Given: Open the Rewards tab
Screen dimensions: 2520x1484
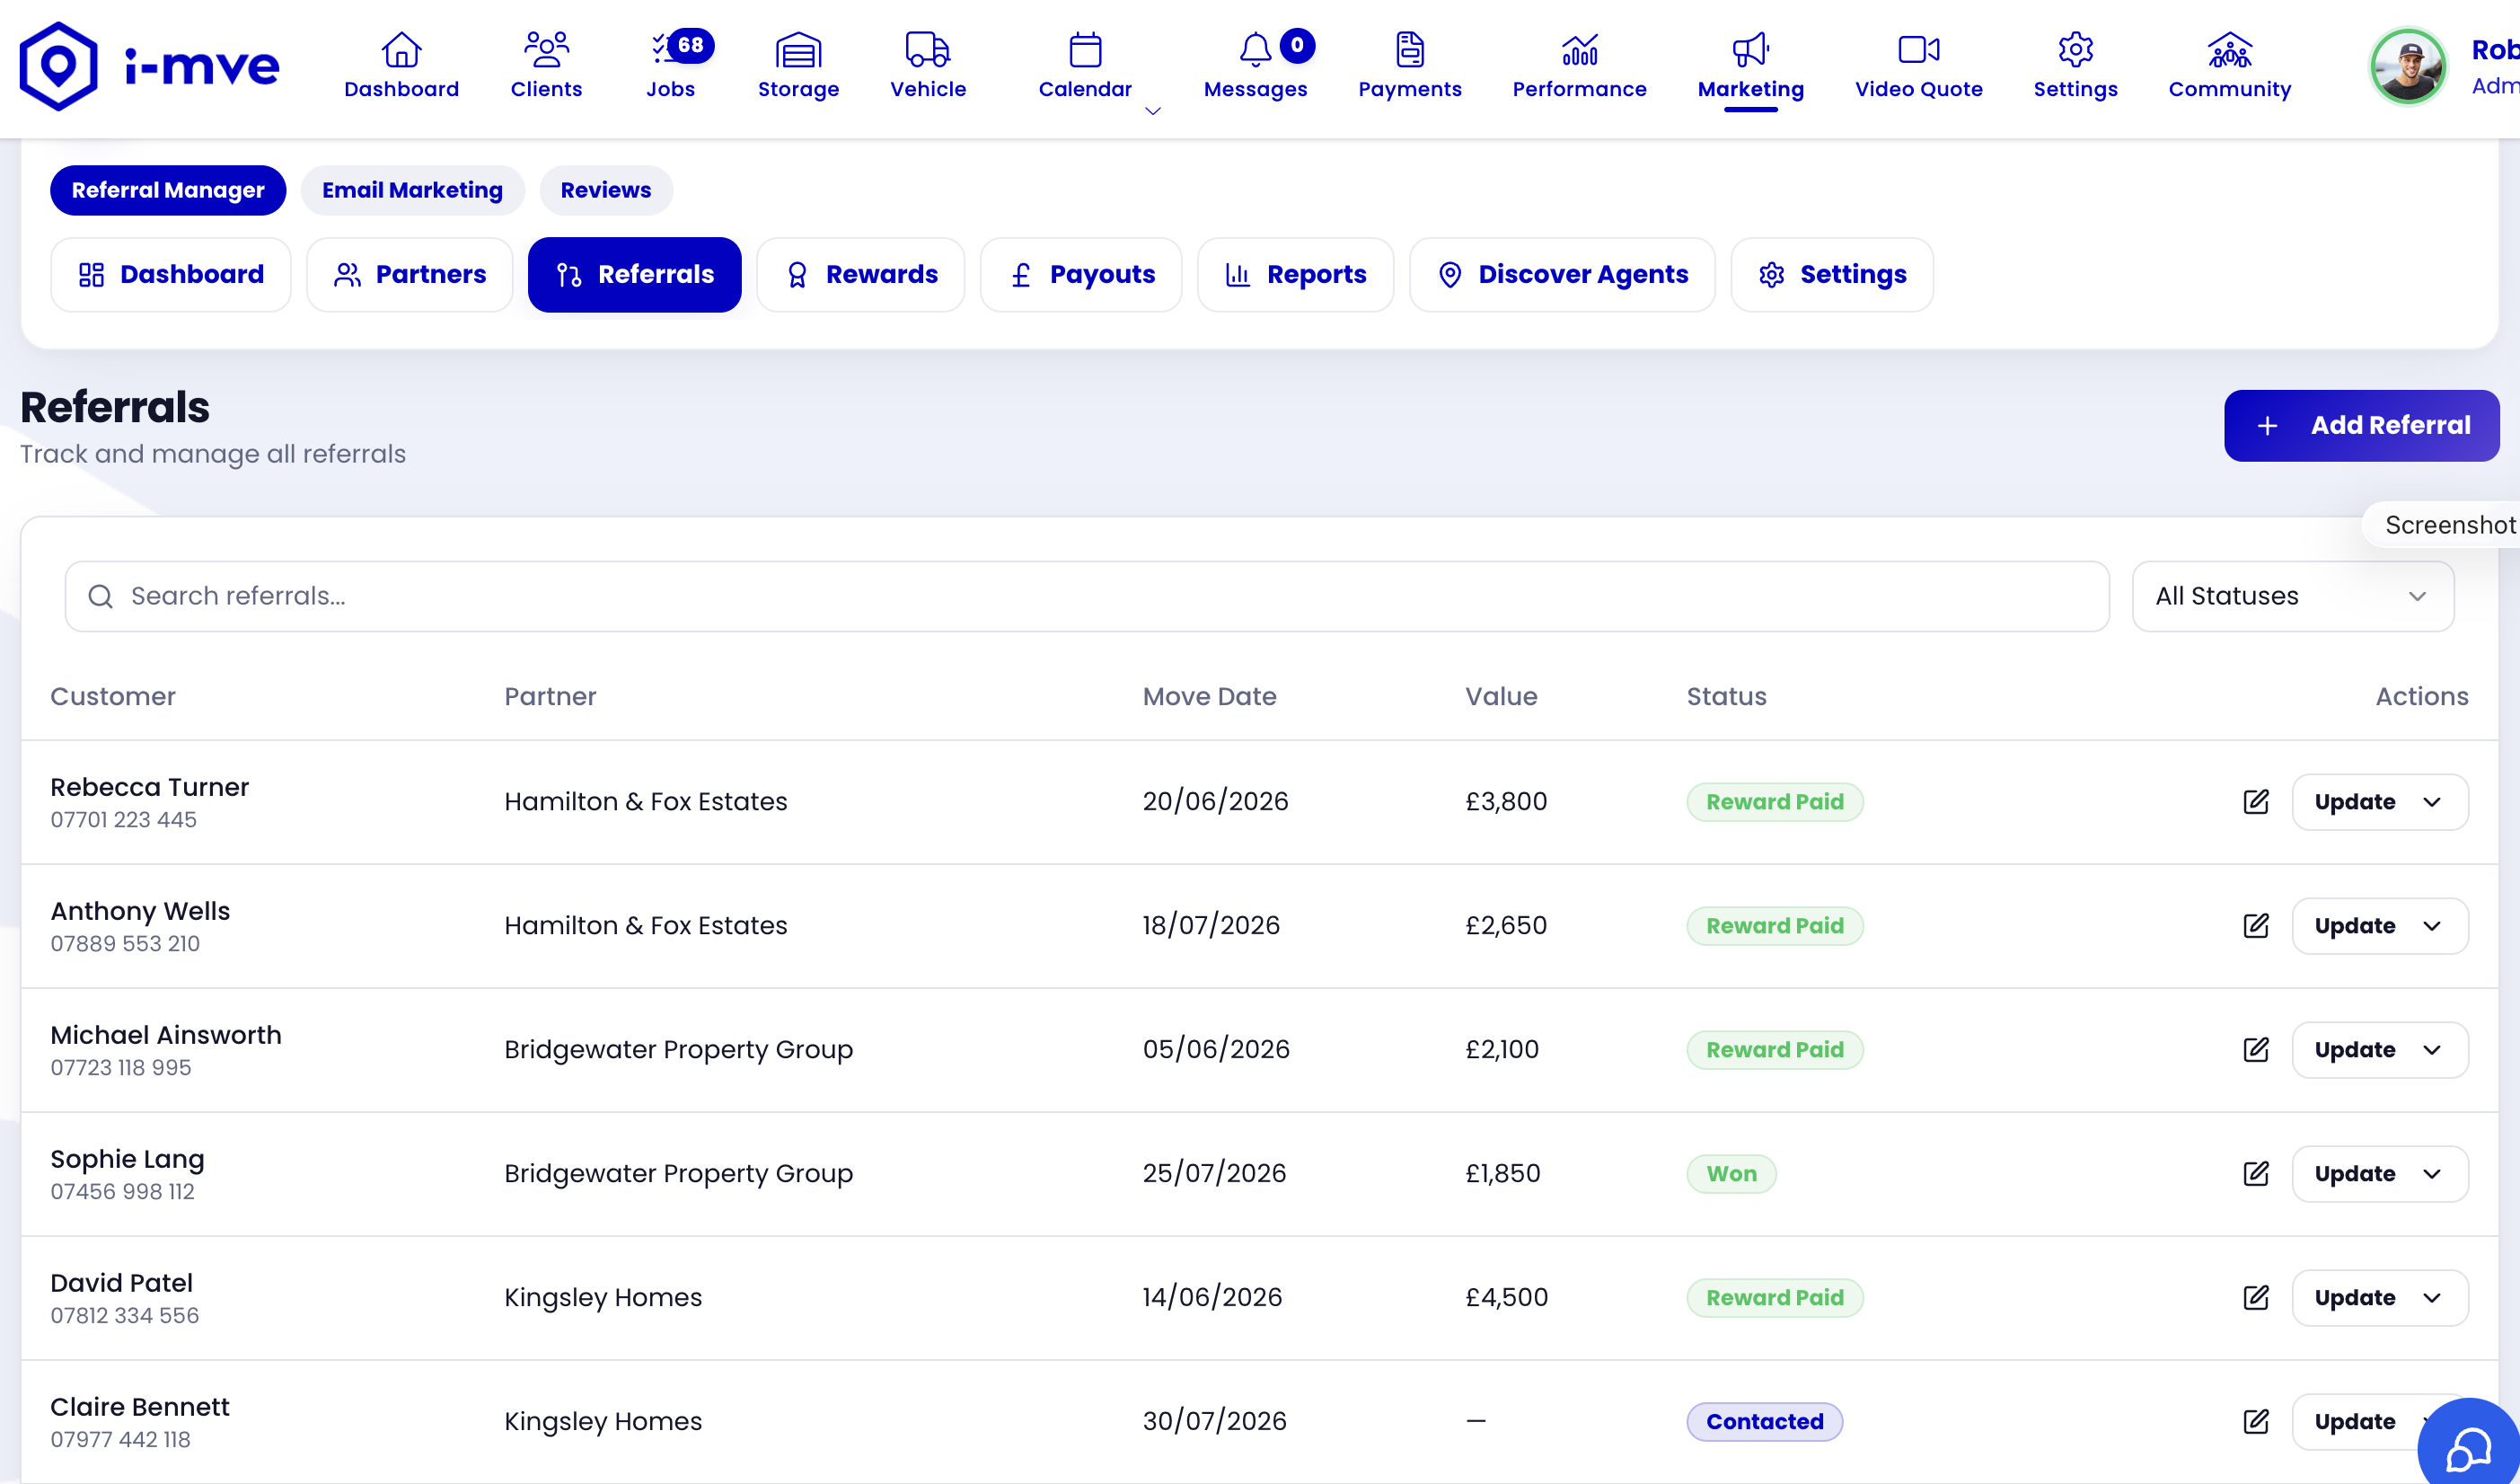Looking at the screenshot, I should 861,274.
